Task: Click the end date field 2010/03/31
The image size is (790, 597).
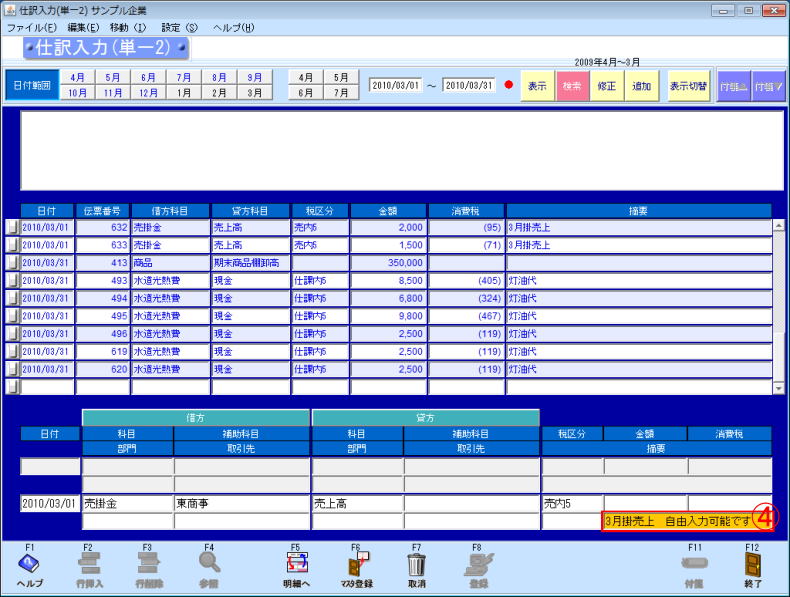Action: [469, 85]
